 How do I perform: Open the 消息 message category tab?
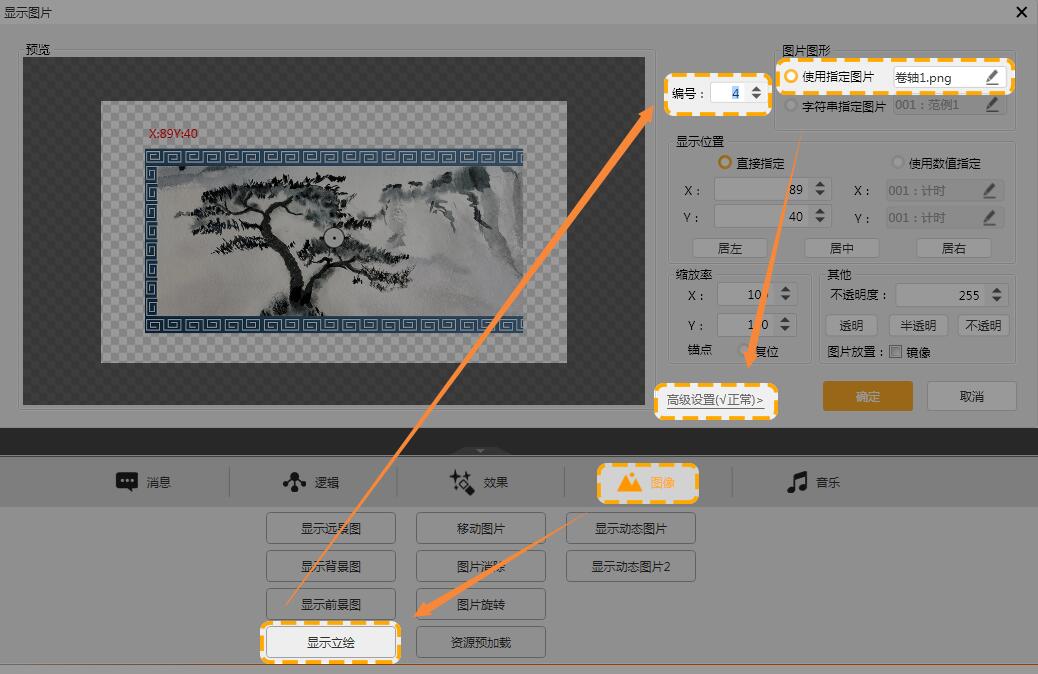point(144,482)
